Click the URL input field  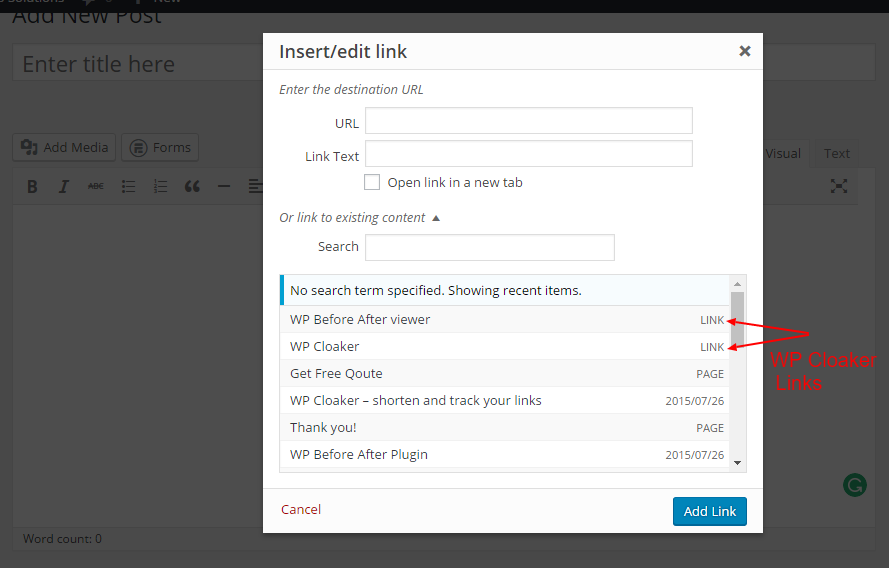click(528, 121)
